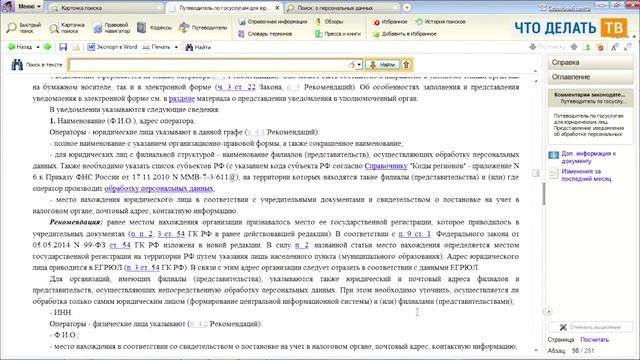Open Быстрый поиск quick search
This screenshot has height=360, width=640.
coord(24,28)
